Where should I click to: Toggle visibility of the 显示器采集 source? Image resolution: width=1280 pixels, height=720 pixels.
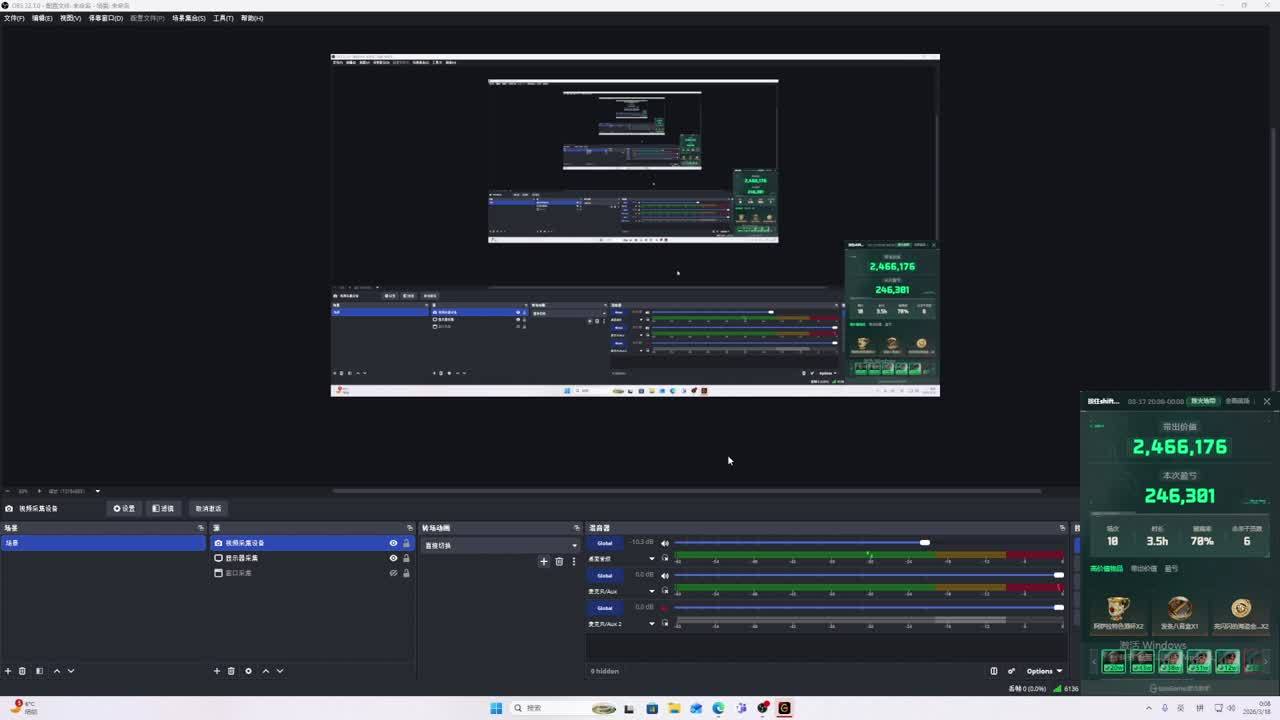pyautogui.click(x=393, y=558)
